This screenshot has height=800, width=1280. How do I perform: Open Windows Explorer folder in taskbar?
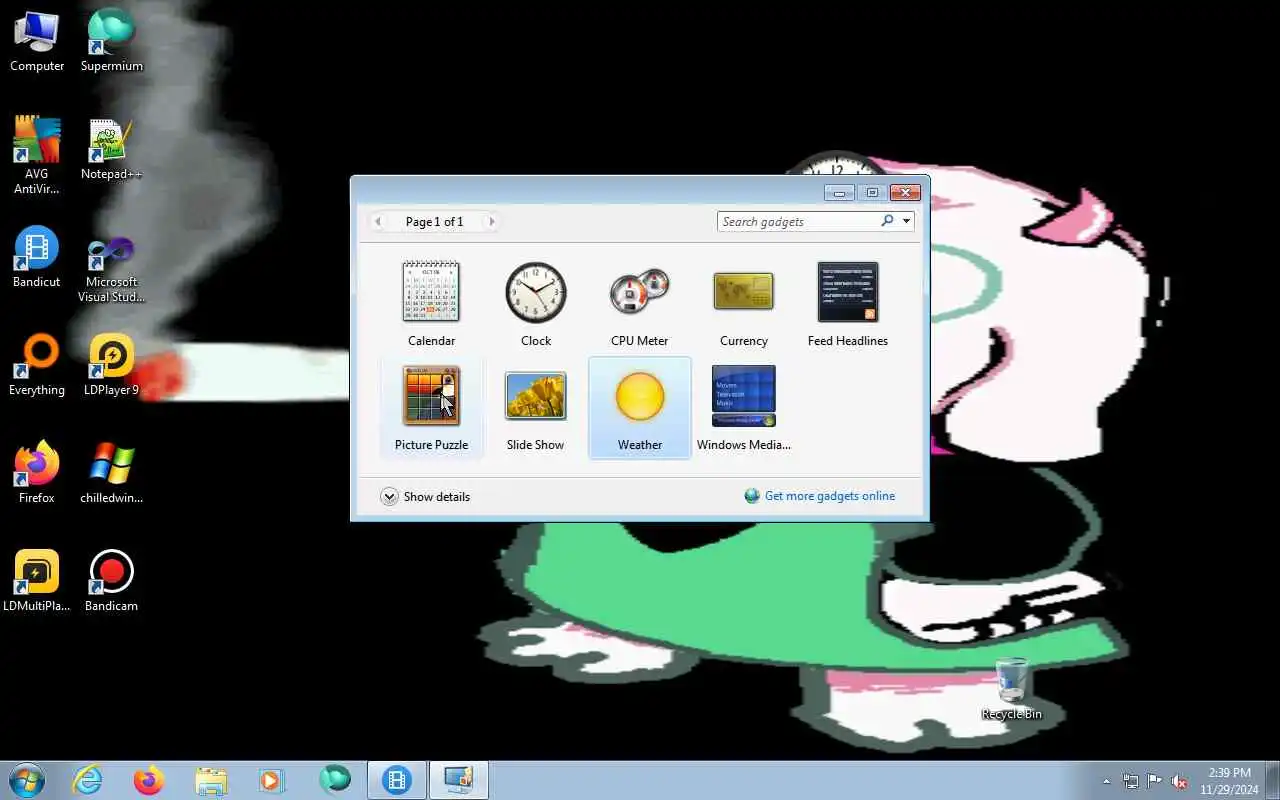pos(211,780)
